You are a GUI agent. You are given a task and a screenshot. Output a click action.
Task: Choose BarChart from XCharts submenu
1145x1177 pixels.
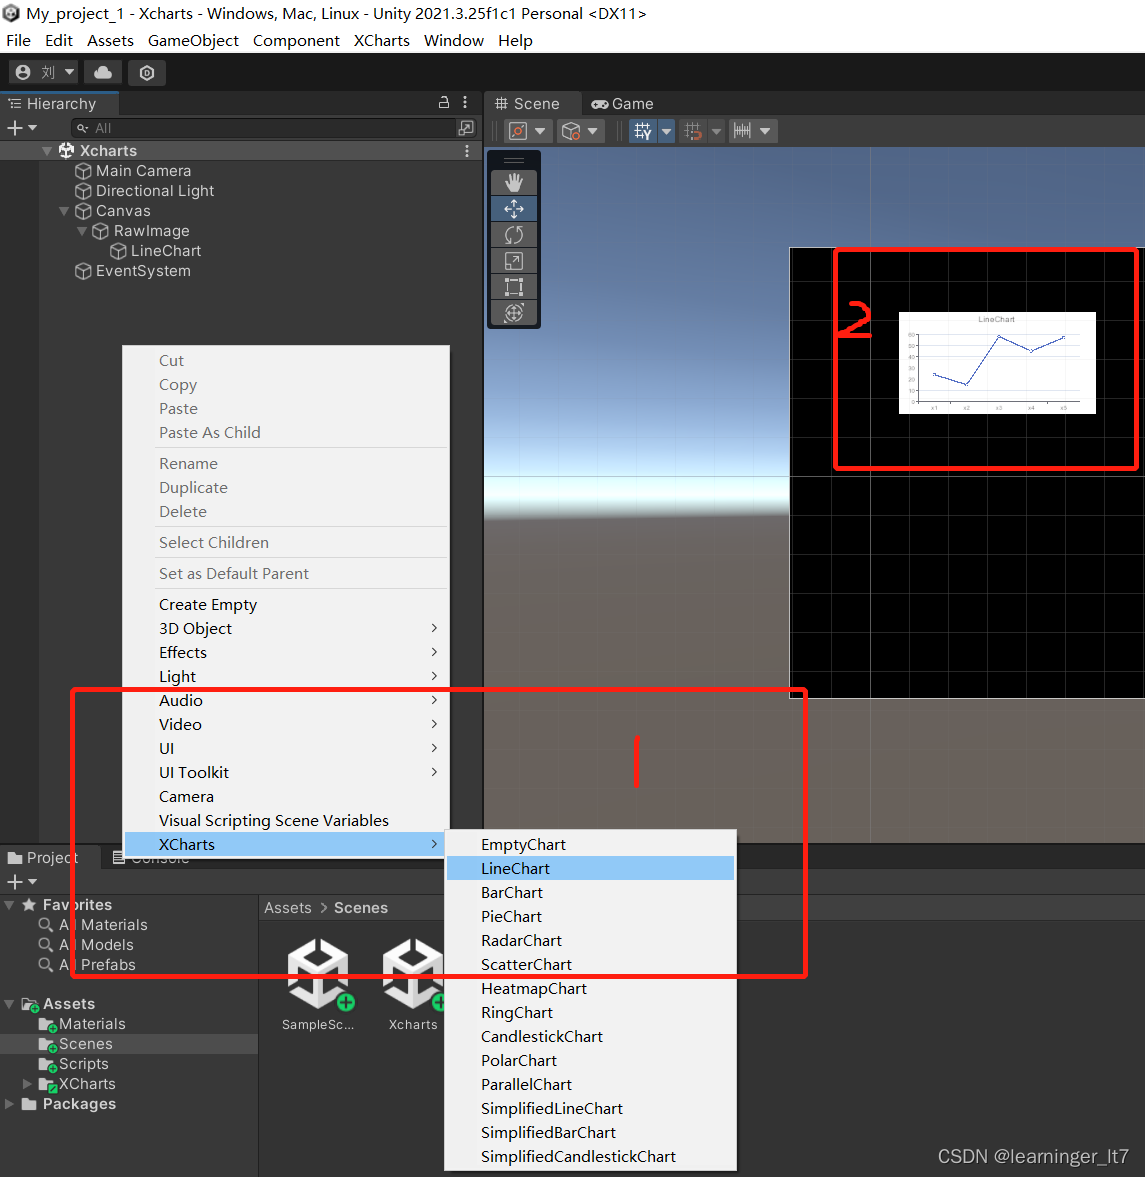590,893
